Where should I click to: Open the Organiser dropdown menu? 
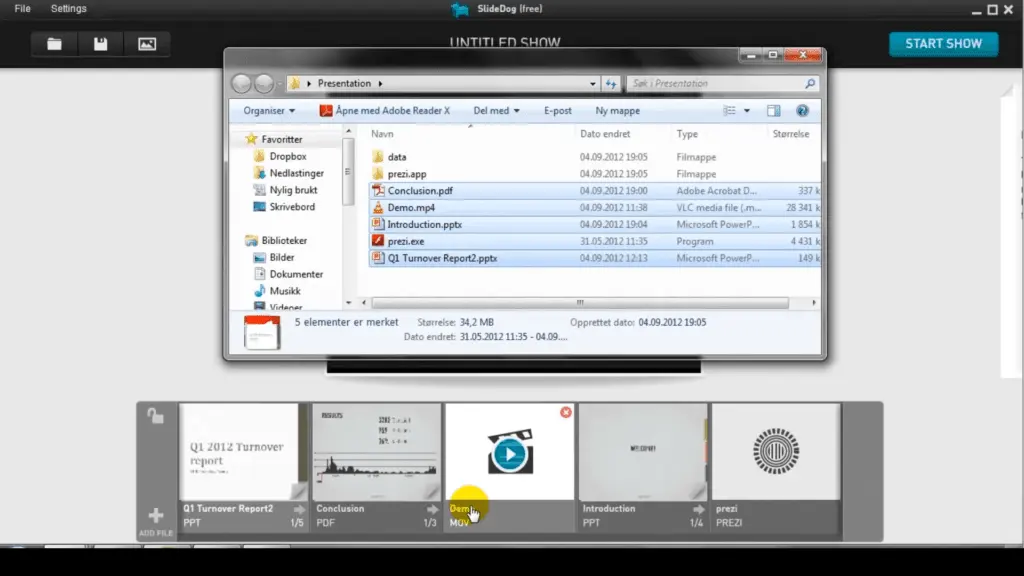pos(269,110)
